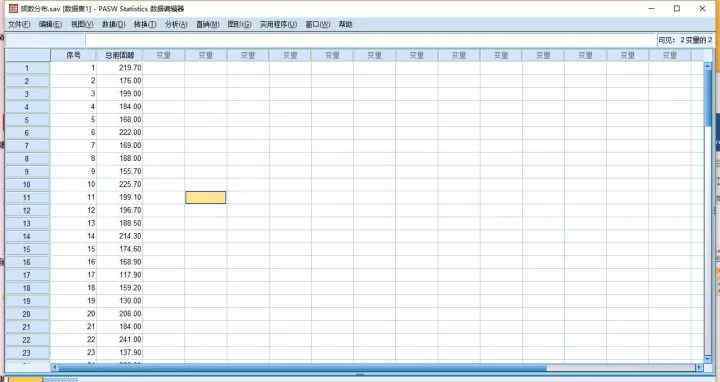720x382 pixels.
Task: Select the active yellow data view tab at bottom
Action: 26,379
